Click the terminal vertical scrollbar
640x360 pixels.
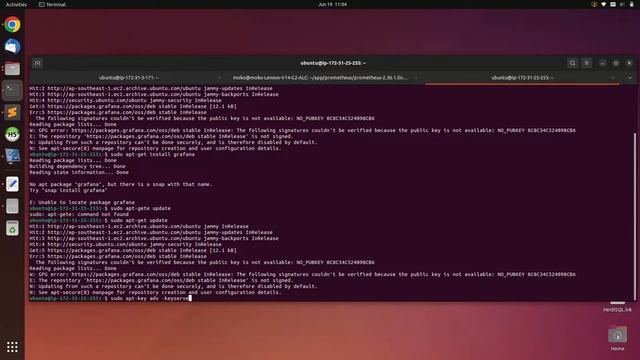click(635, 216)
